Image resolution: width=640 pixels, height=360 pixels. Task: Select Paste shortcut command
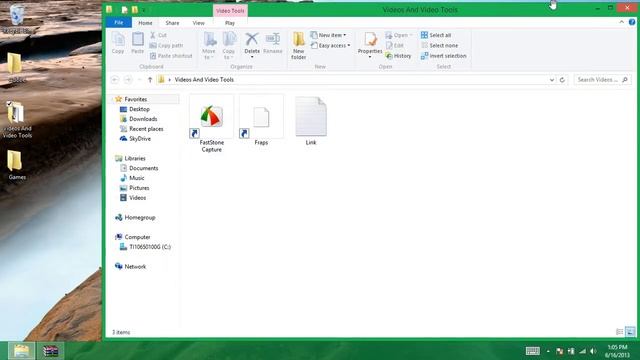[x=171, y=56]
